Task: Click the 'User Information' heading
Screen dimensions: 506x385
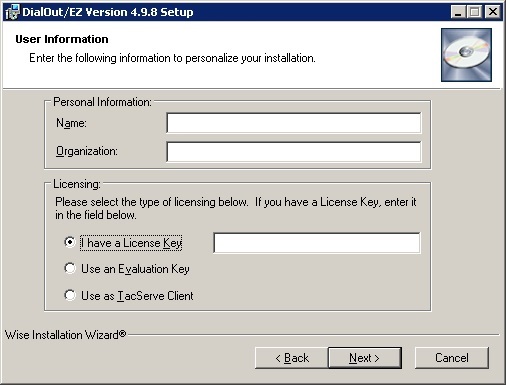Action: click(62, 39)
